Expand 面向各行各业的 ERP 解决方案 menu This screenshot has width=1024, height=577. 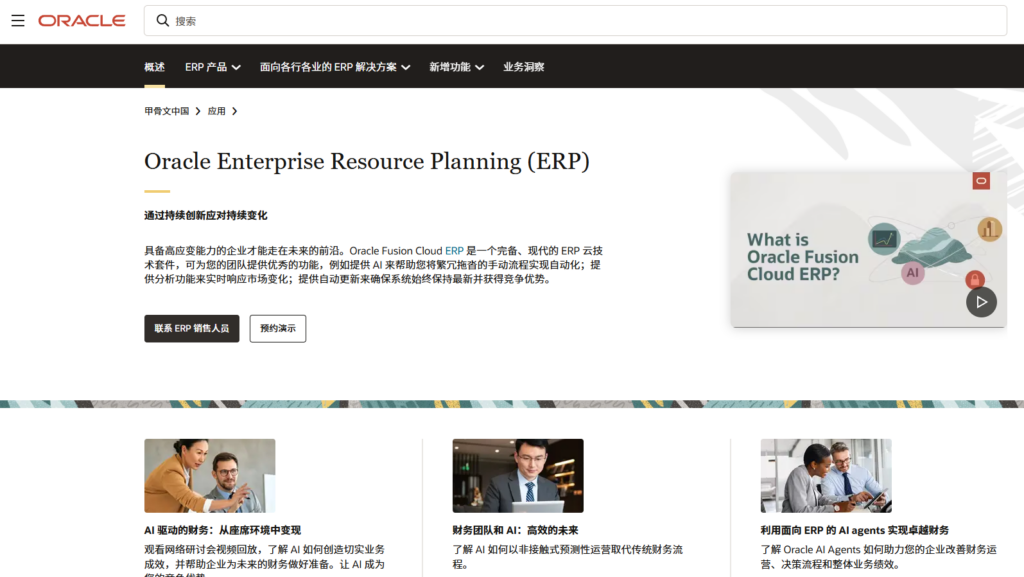pos(335,67)
